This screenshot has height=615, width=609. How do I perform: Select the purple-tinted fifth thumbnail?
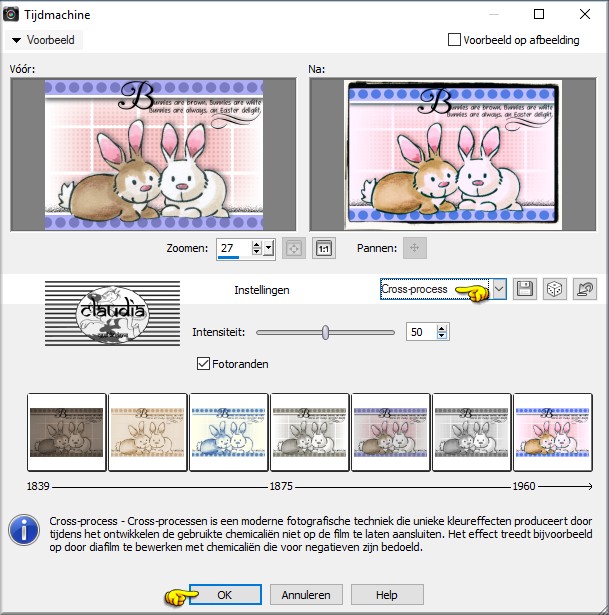(391, 432)
